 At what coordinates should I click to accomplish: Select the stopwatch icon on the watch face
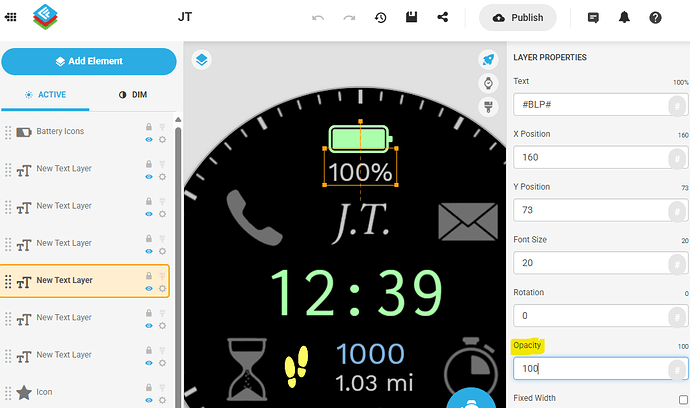click(471, 368)
